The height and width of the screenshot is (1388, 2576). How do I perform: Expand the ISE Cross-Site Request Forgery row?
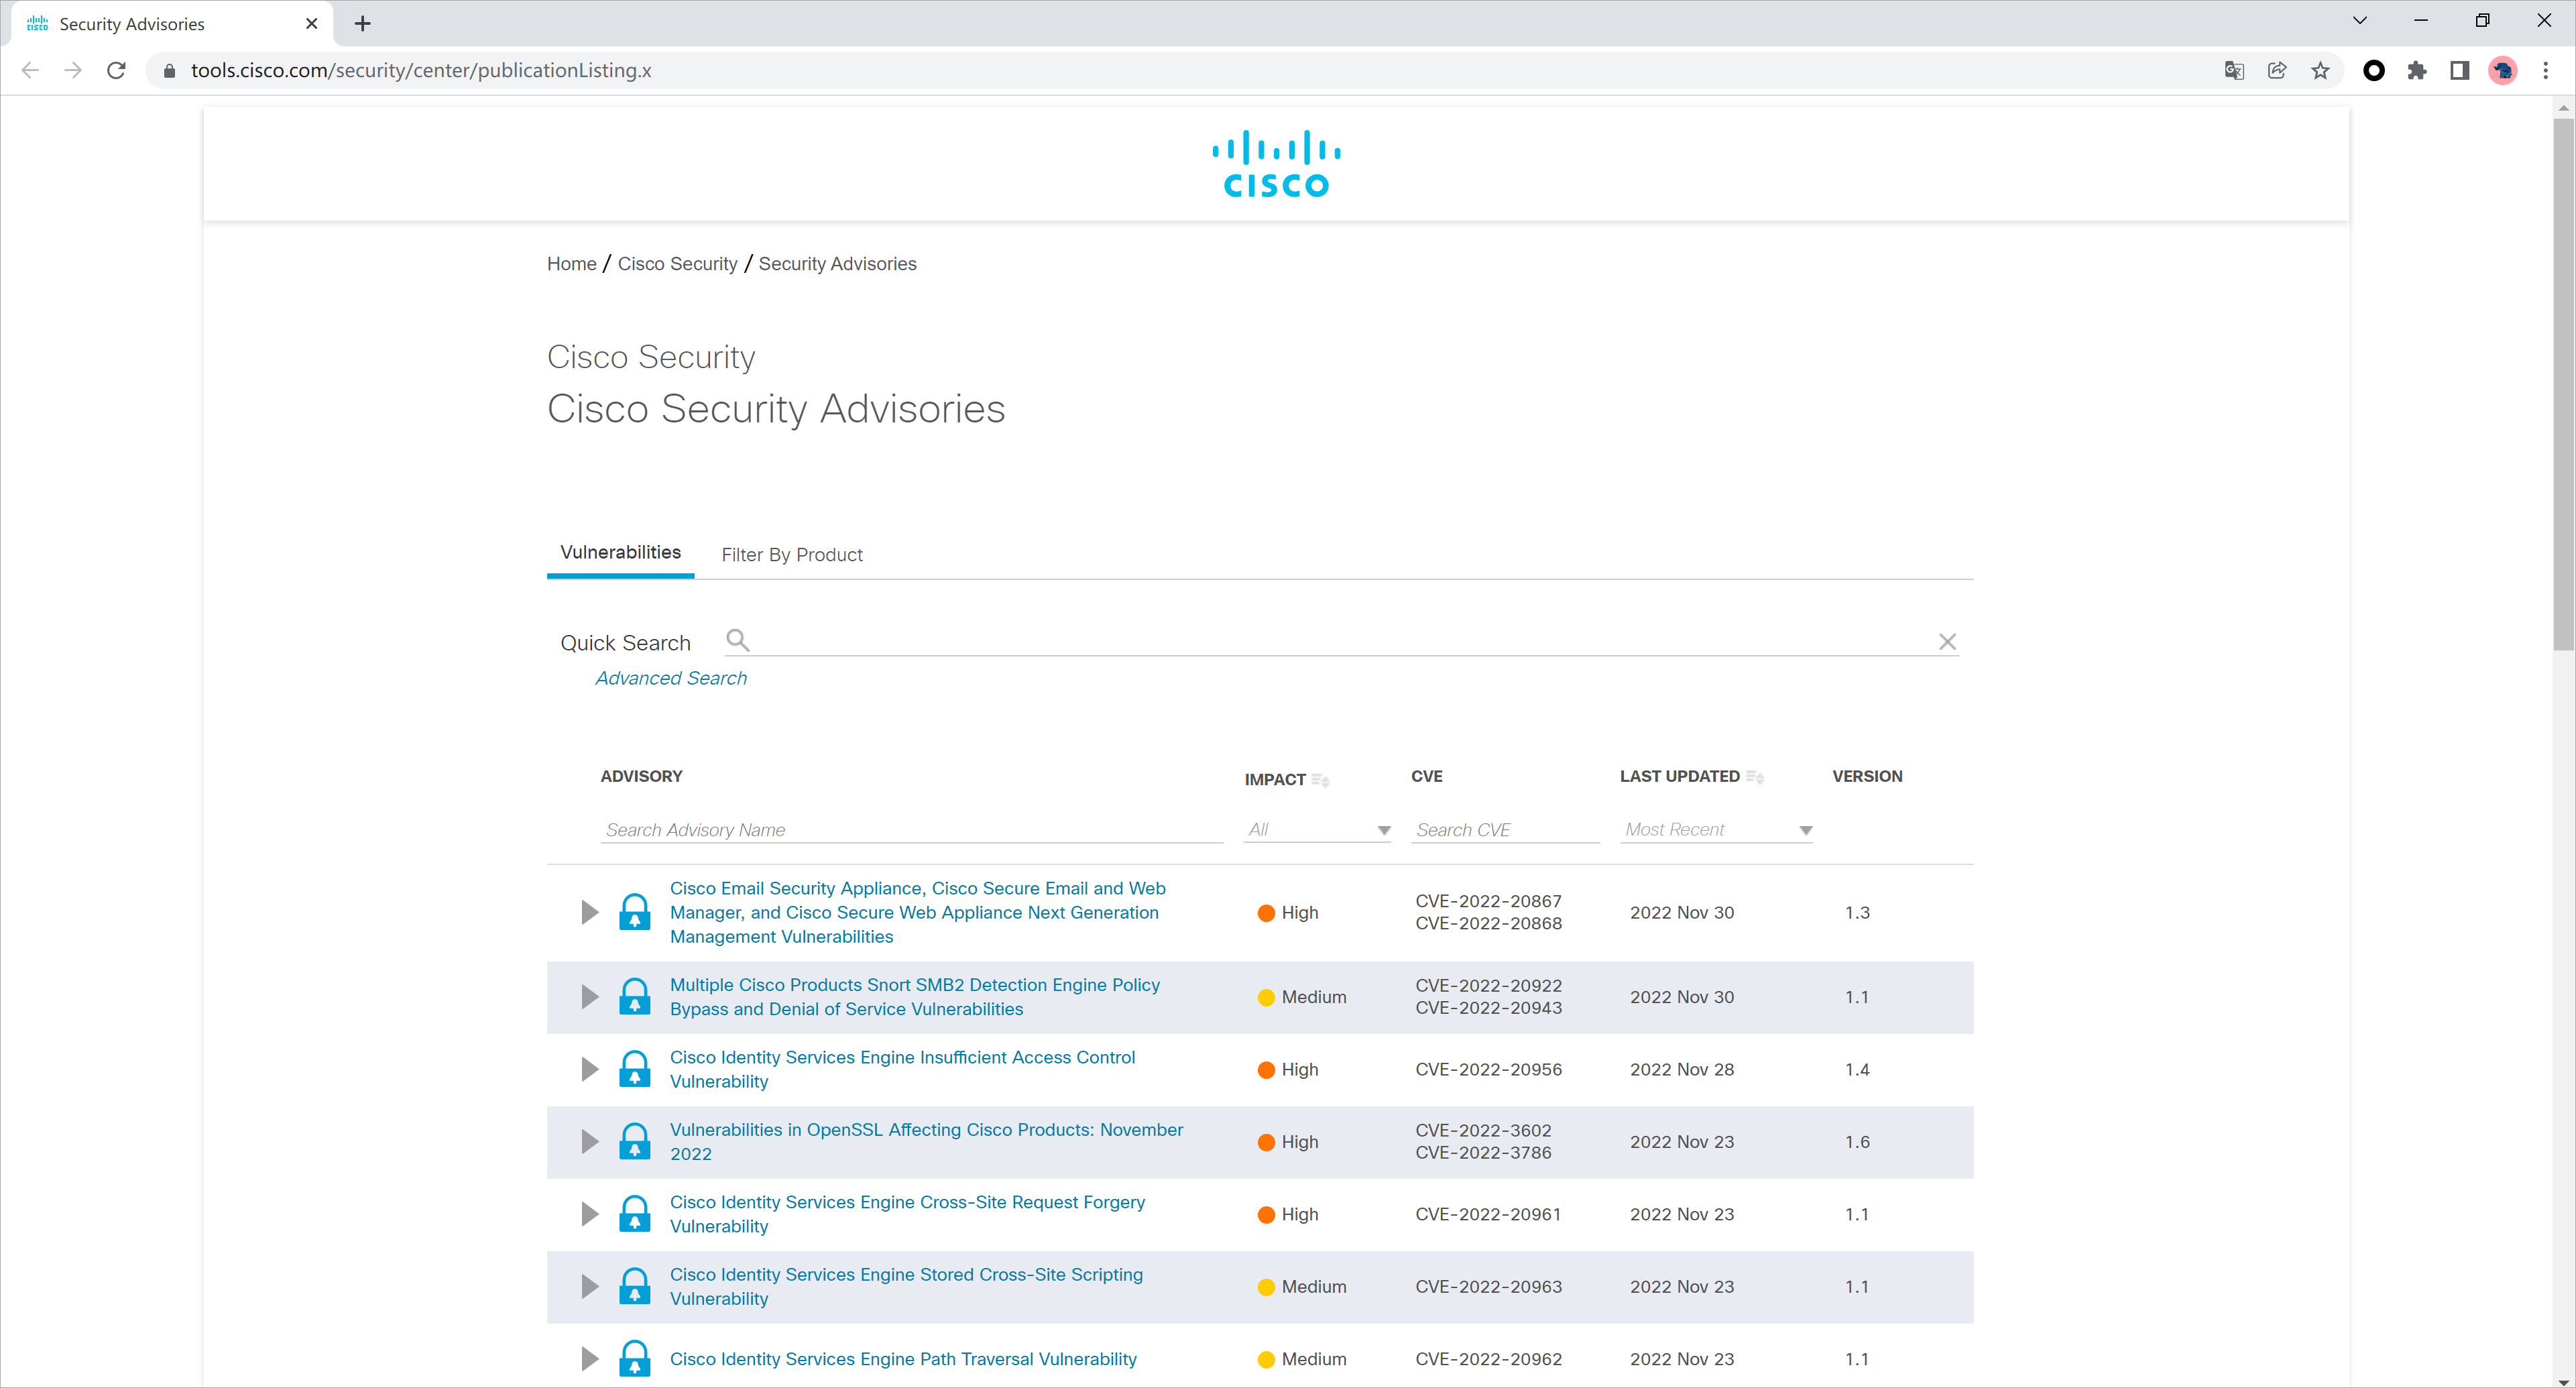(589, 1214)
